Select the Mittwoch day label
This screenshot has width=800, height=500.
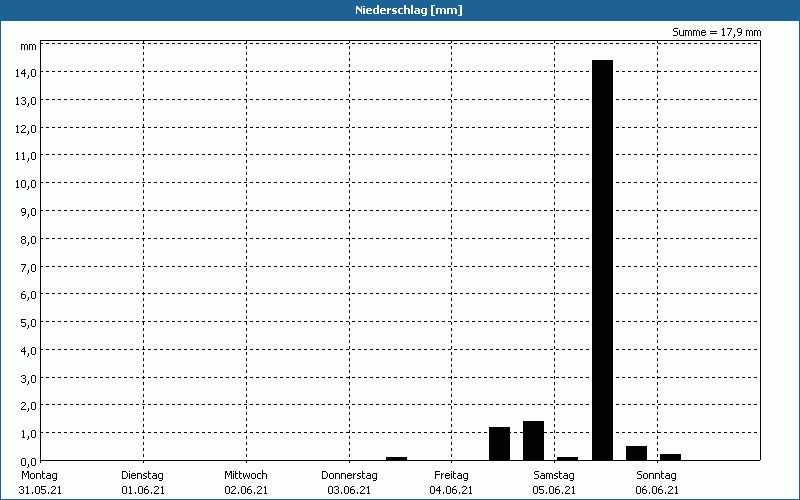click(x=246, y=476)
